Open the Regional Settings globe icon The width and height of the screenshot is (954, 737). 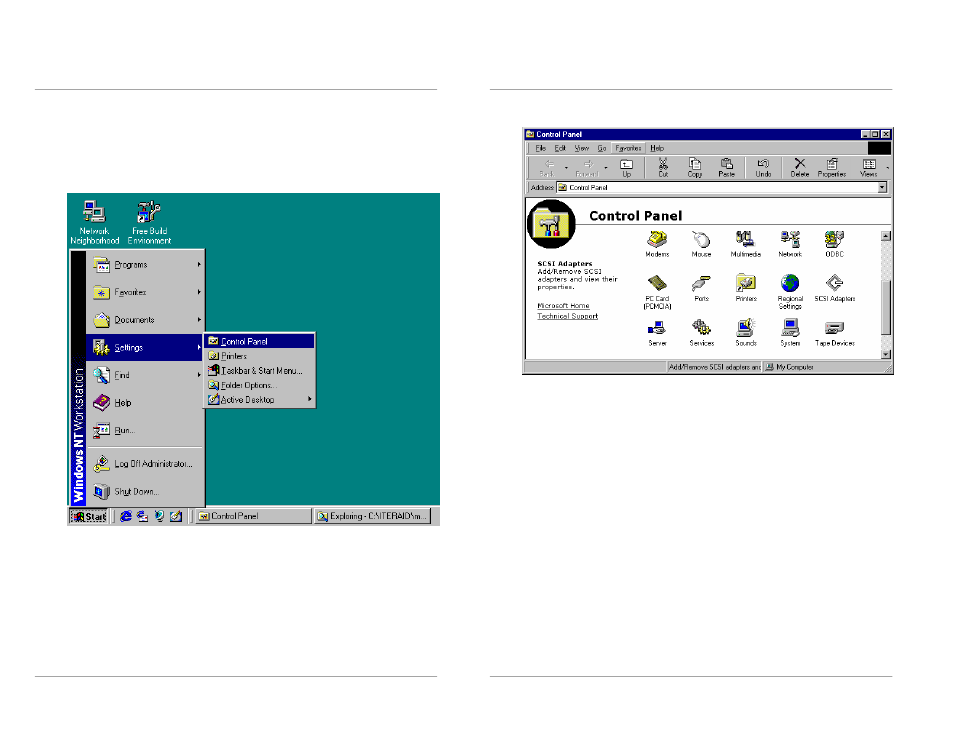coord(790,292)
